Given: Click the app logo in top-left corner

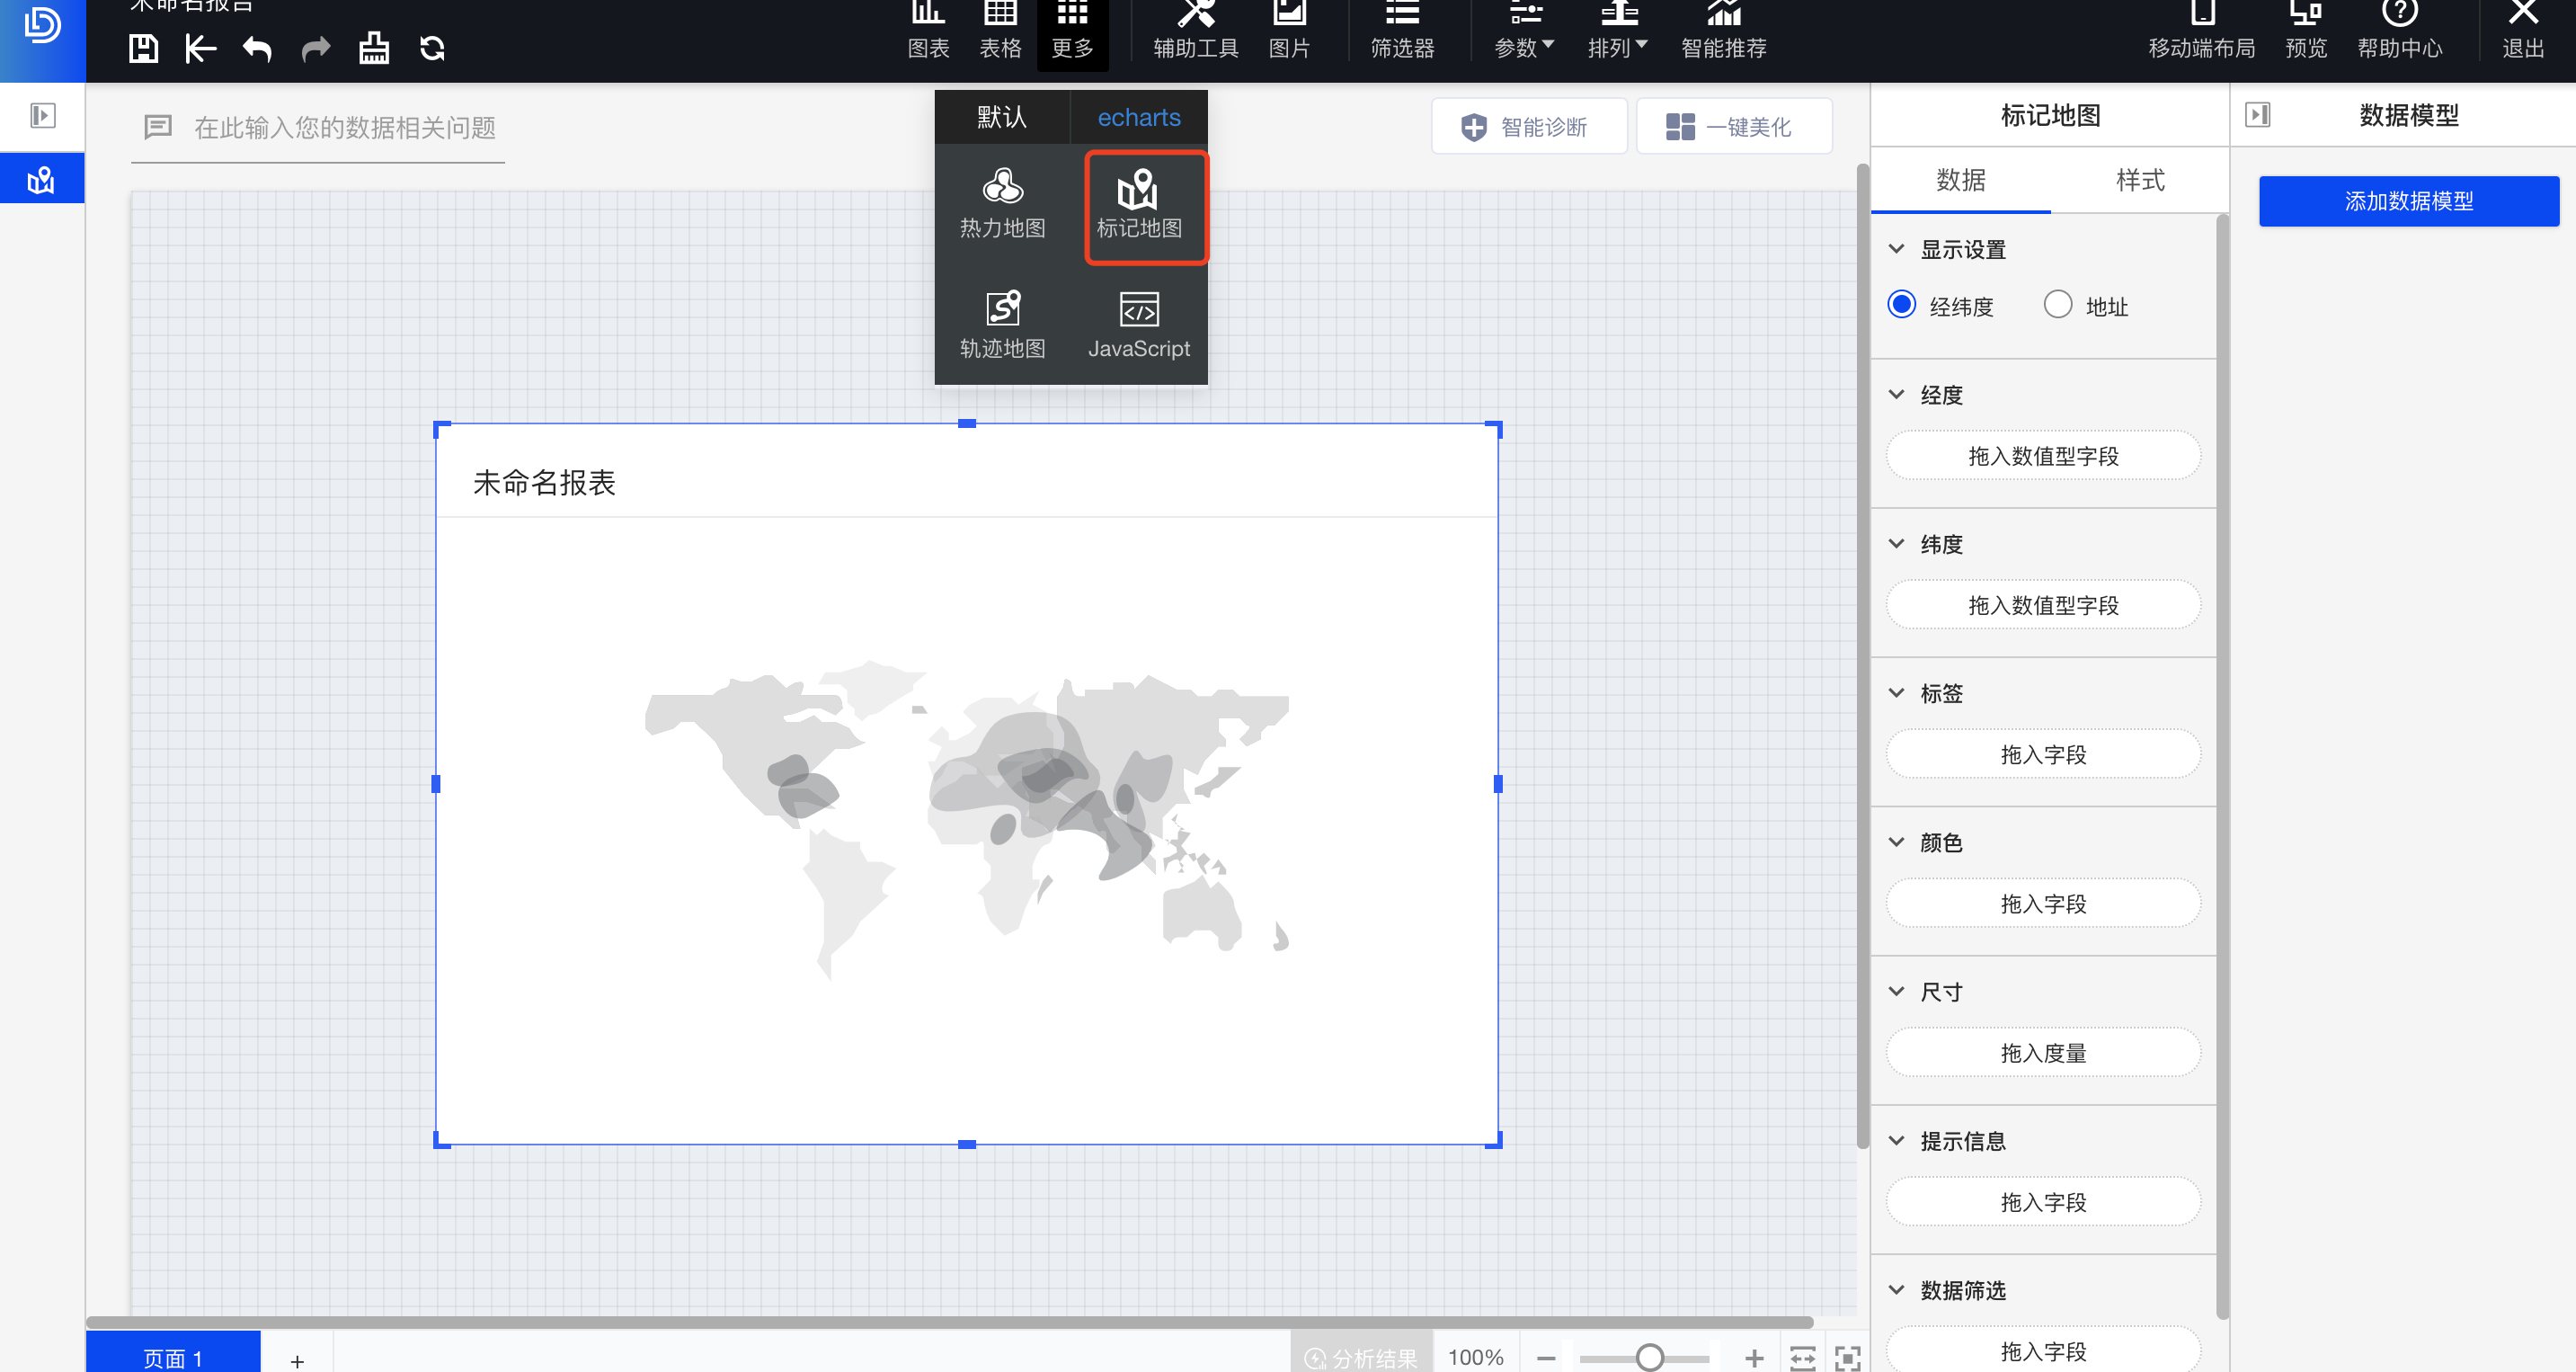Looking at the screenshot, I should (x=42, y=26).
